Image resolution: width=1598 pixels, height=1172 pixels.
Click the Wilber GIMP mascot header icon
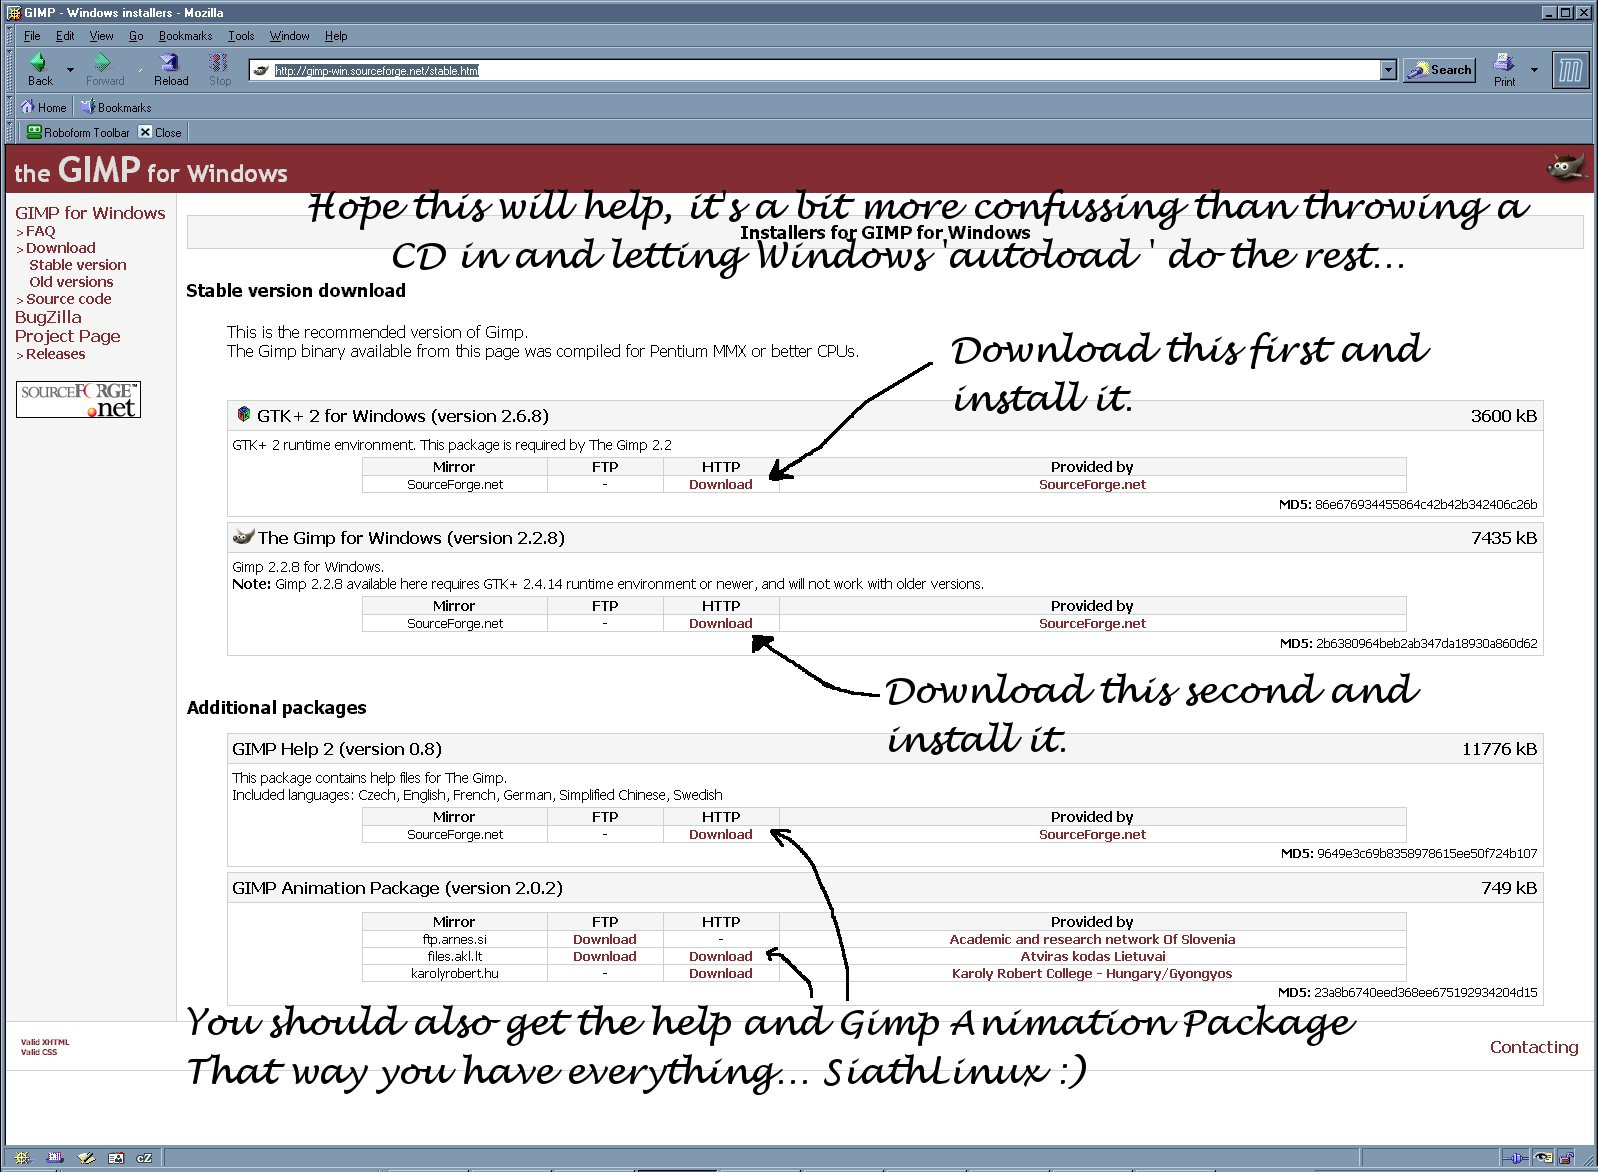point(1566,167)
